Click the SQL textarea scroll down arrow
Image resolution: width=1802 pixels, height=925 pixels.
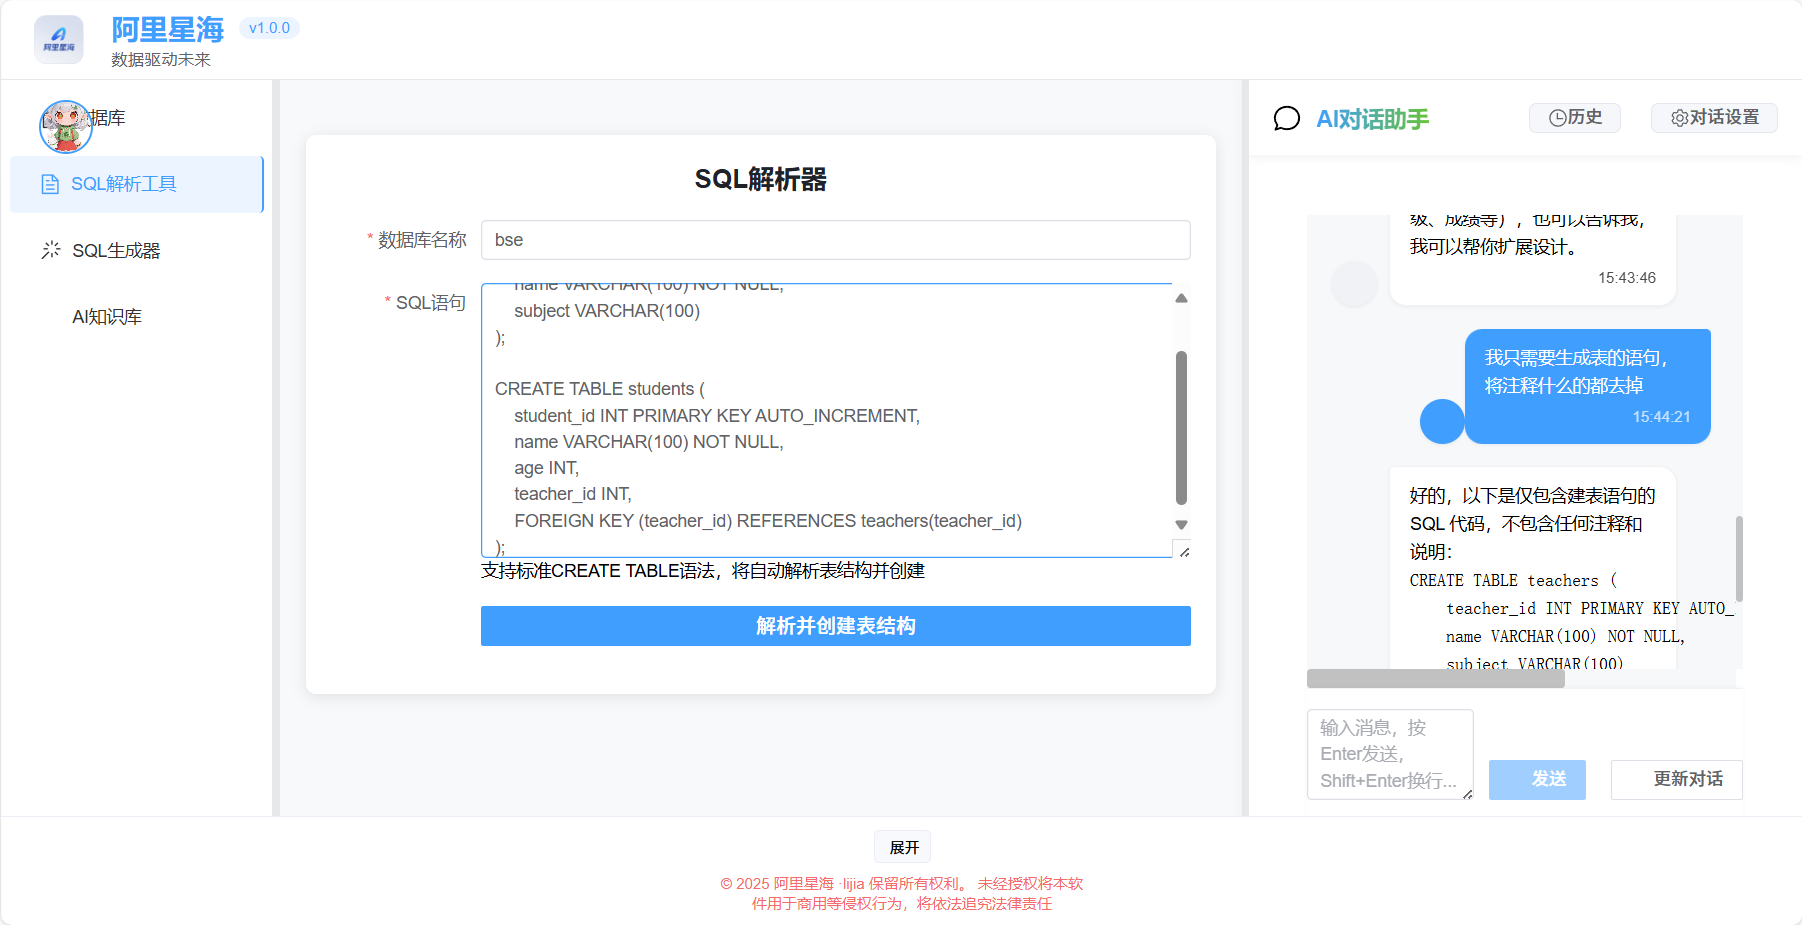tap(1181, 525)
